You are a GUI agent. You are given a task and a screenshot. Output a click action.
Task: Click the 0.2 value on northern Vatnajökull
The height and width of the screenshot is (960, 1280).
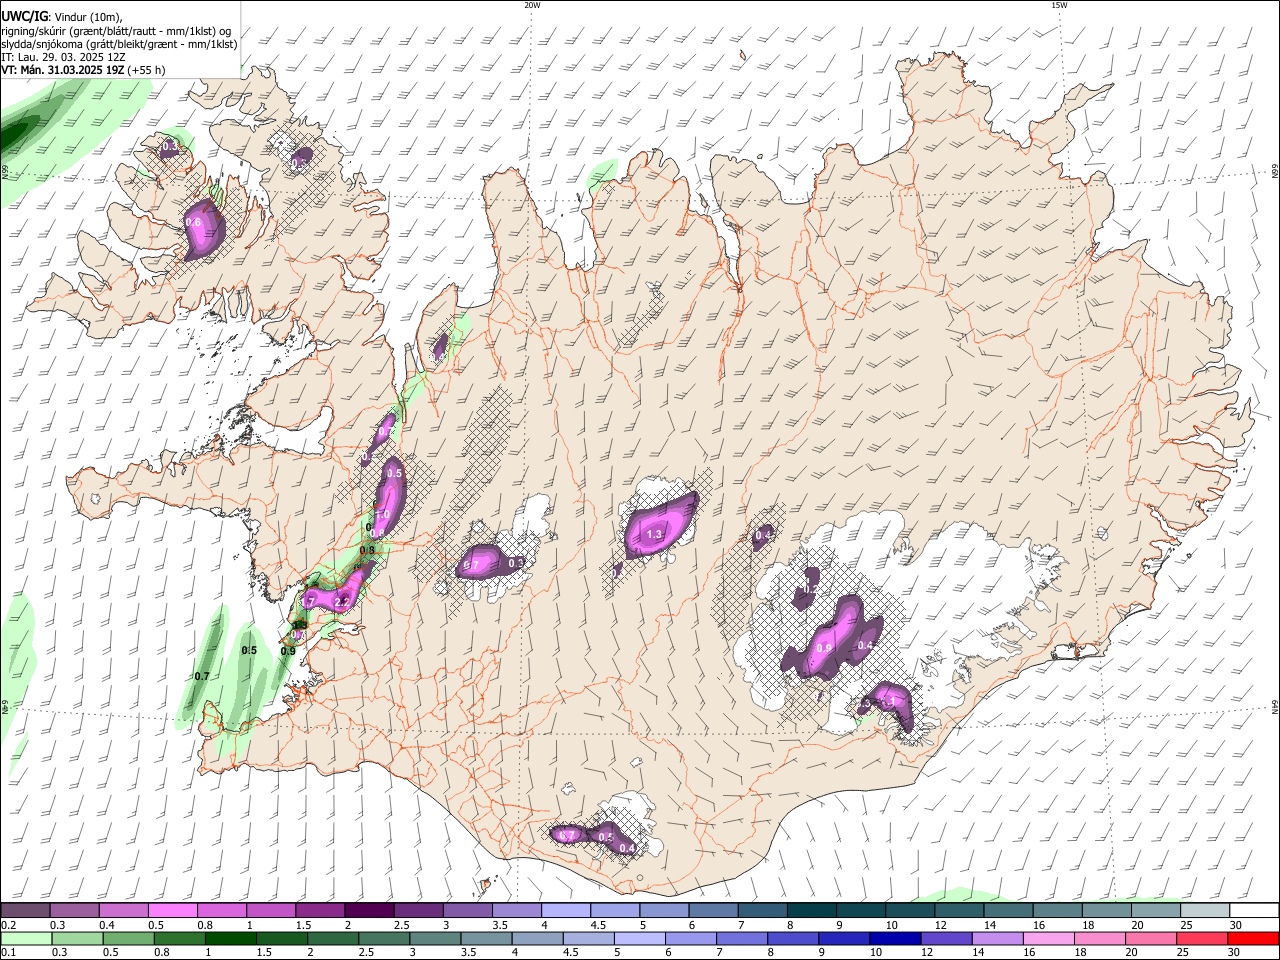(x=812, y=589)
